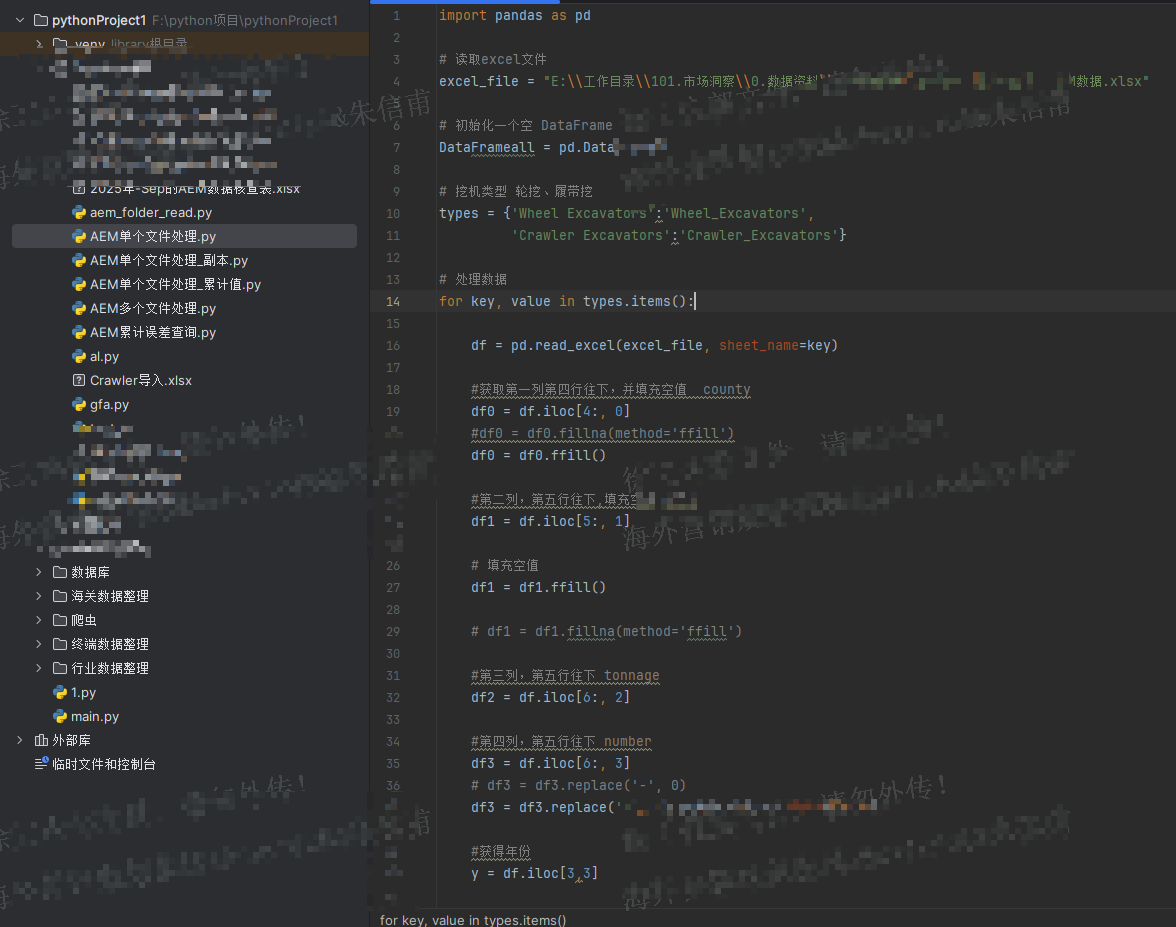Image resolution: width=1176 pixels, height=927 pixels.
Task: Click line number 16 in the gutter
Action: (393, 345)
